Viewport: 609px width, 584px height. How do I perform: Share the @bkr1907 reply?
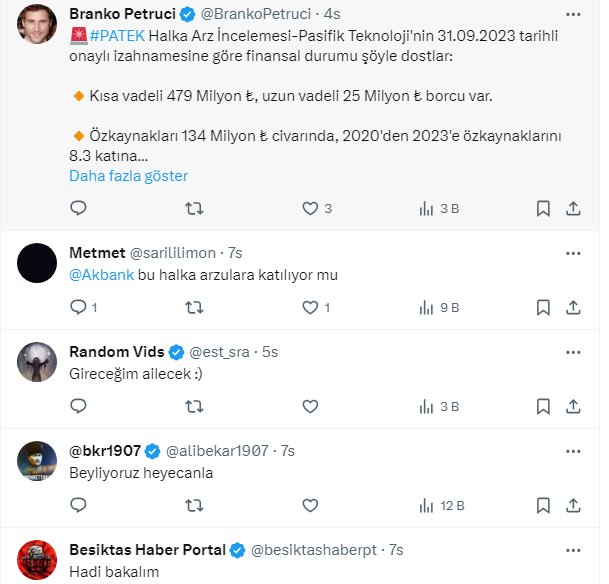(x=574, y=506)
